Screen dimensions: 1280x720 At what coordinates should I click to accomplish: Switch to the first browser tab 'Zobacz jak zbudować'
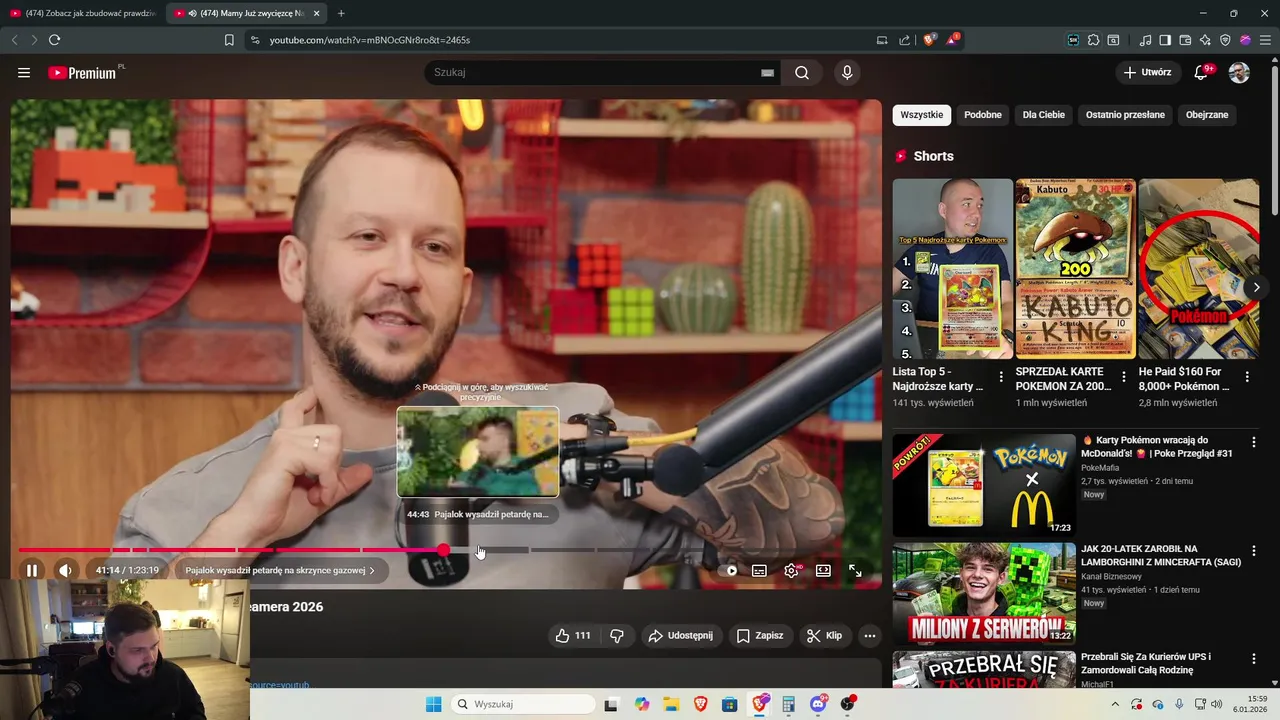(82, 13)
